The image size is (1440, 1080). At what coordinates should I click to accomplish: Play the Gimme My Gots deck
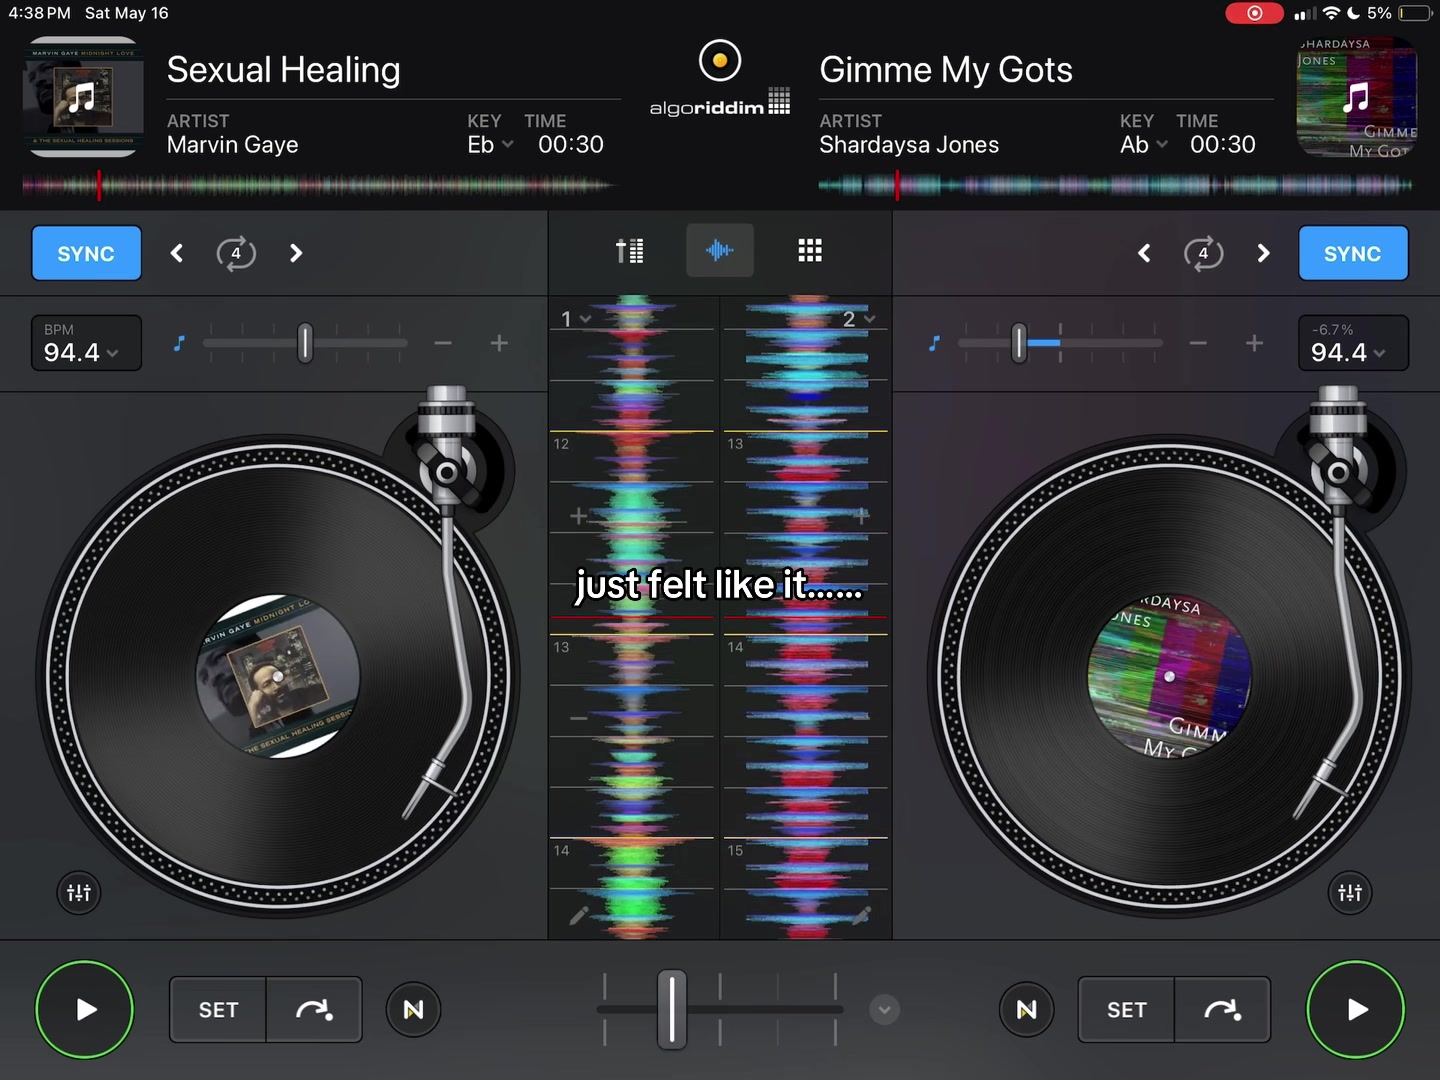tap(1355, 1010)
